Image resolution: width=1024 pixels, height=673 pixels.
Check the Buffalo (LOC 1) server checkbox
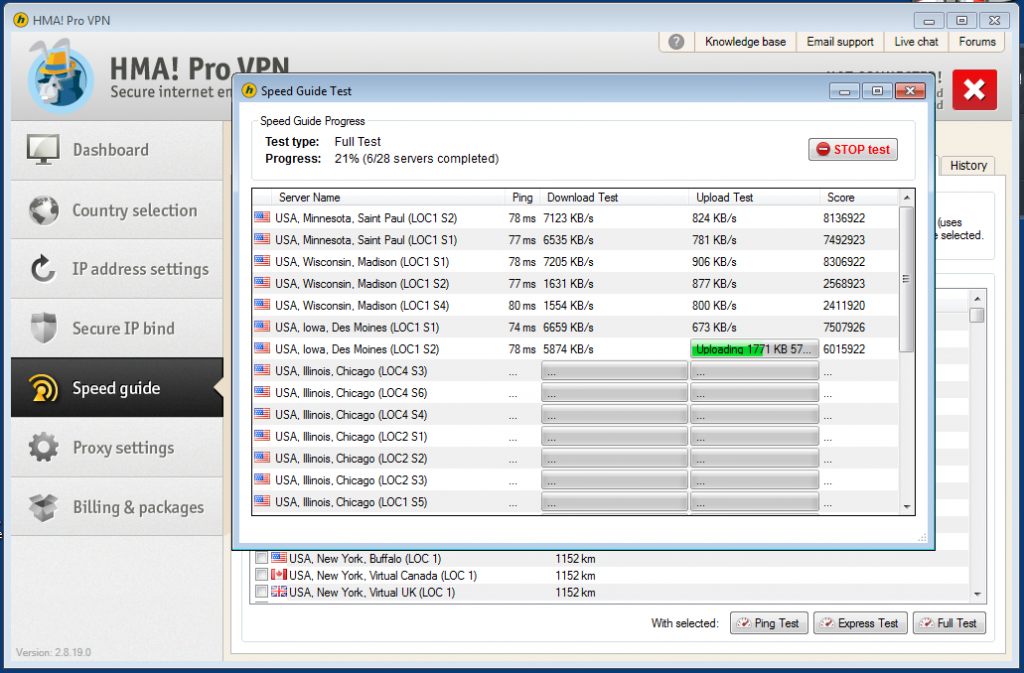coord(261,558)
